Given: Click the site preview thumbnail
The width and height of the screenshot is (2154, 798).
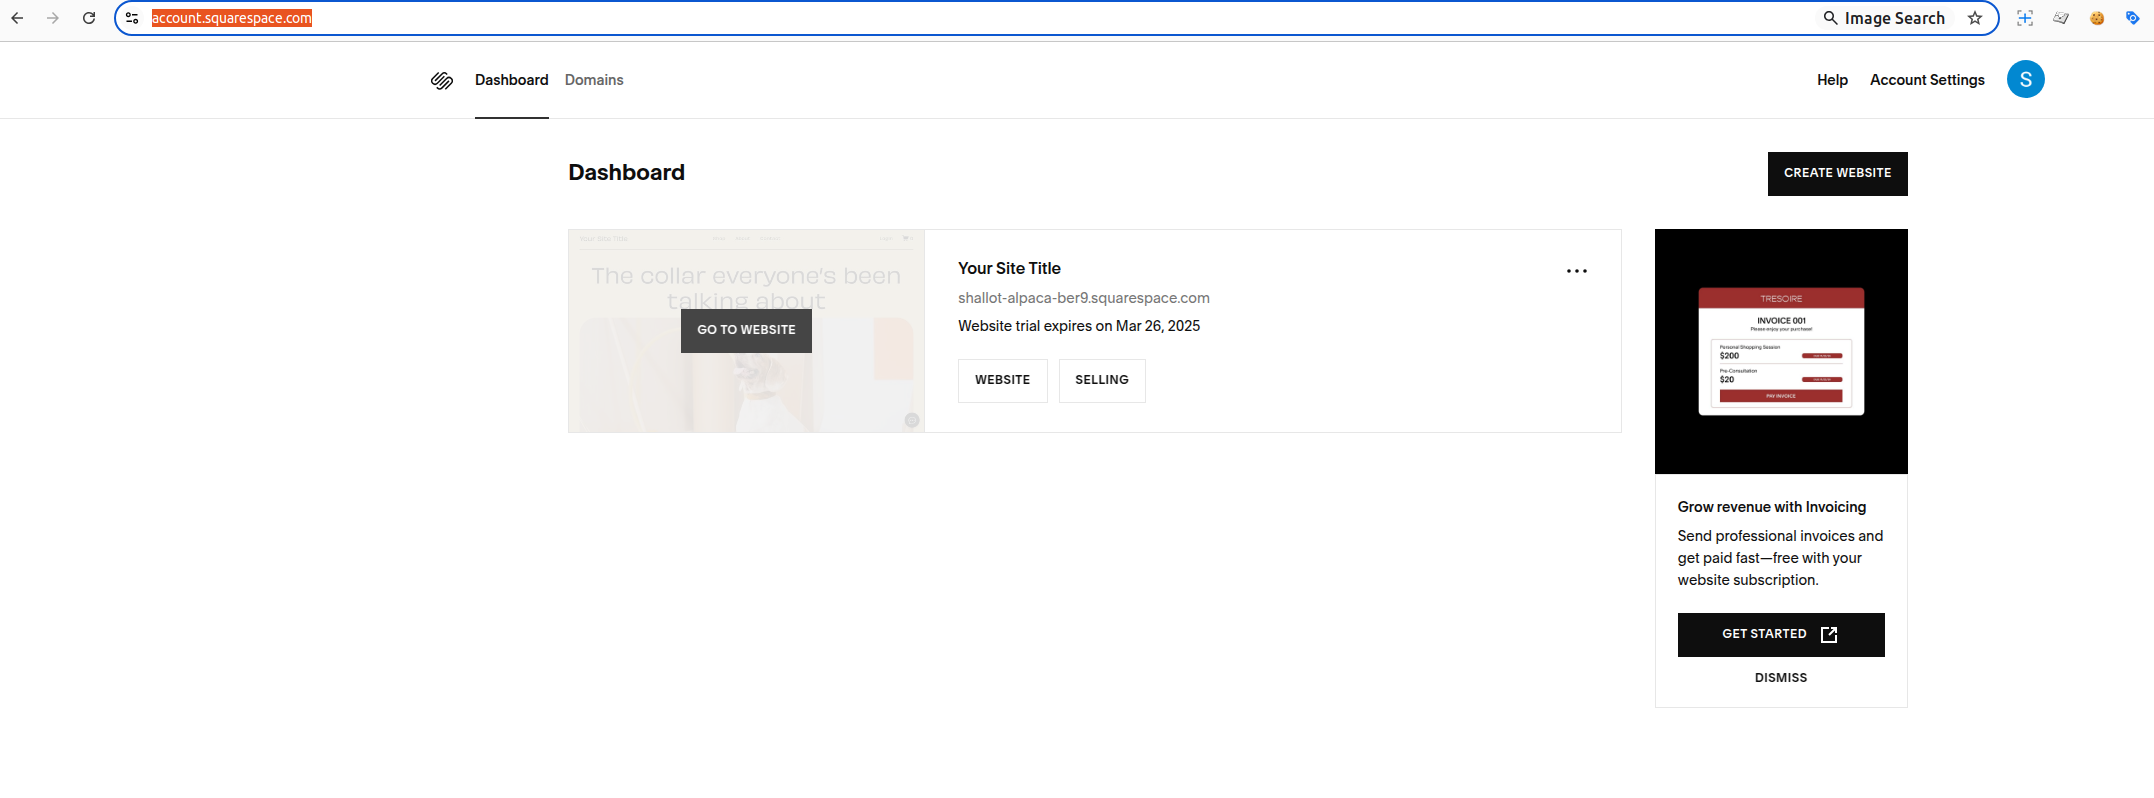Looking at the screenshot, I should [x=746, y=331].
